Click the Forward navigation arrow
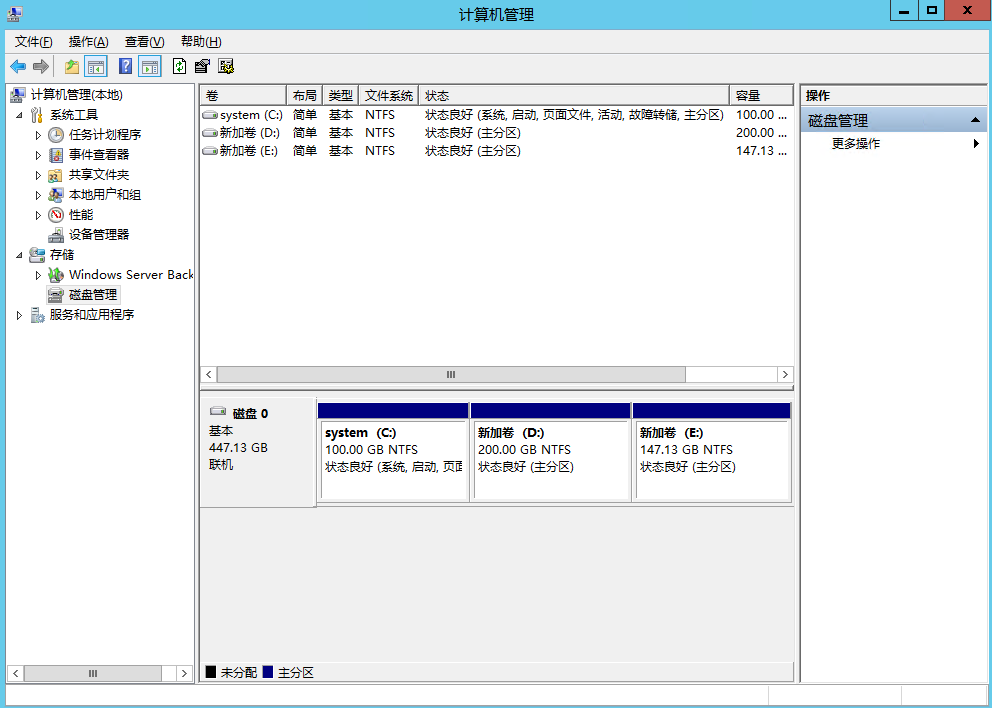The height and width of the screenshot is (708, 992). coord(40,66)
